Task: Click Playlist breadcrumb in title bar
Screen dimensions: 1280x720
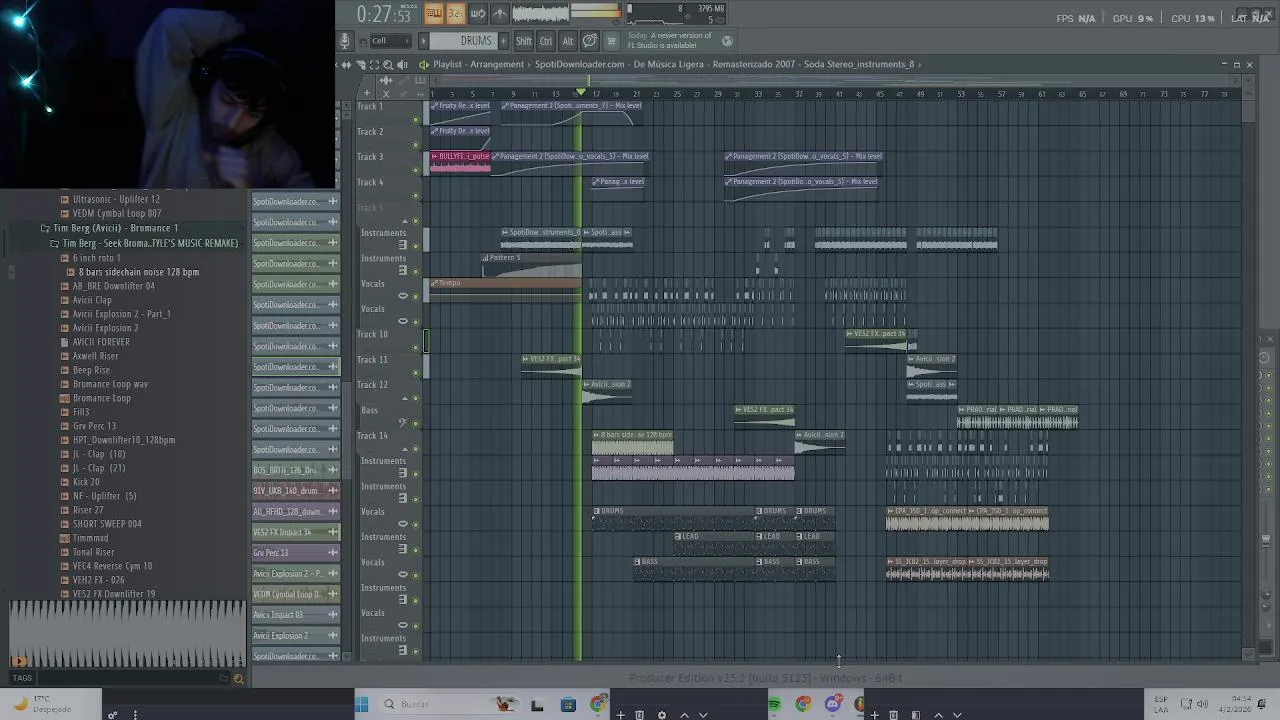Action: [x=447, y=64]
